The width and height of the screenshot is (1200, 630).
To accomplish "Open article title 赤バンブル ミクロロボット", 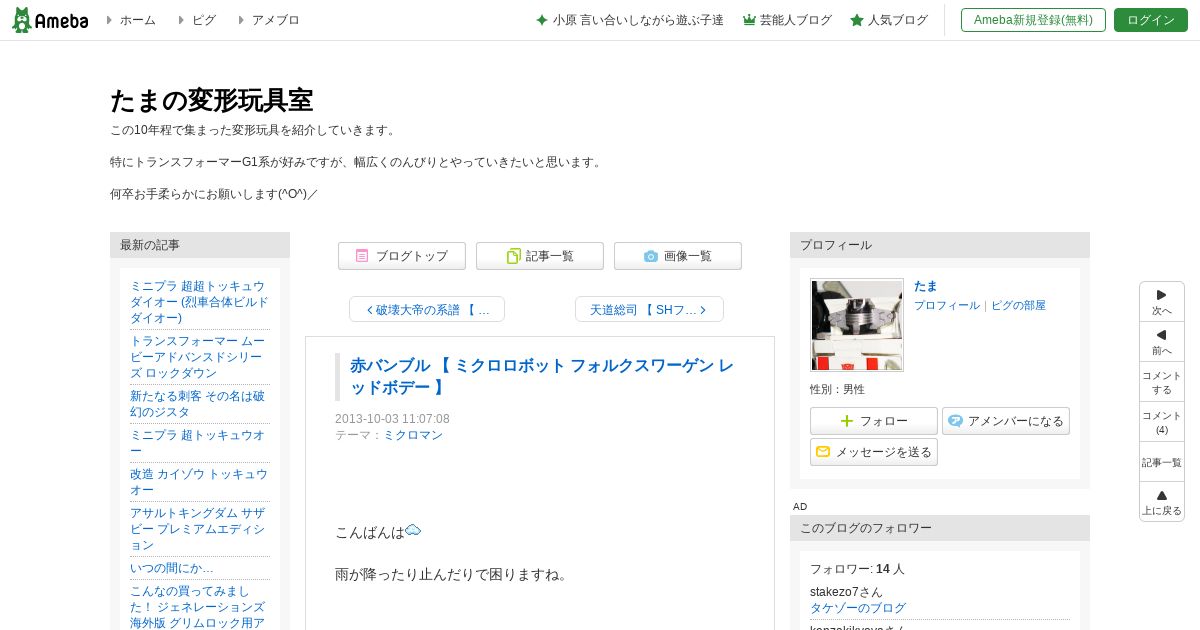I will [541, 376].
